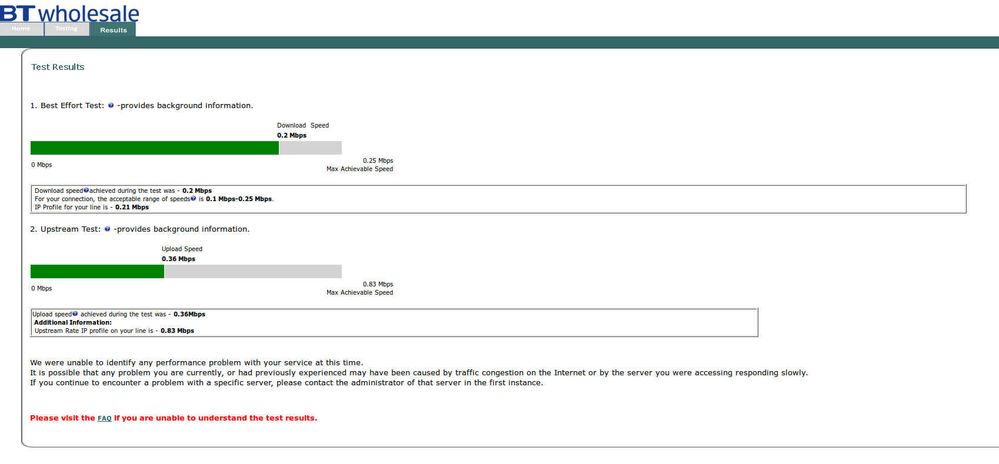
Task: Click the IP Profile 0.21 Mbps value
Action: pos(132,207)
